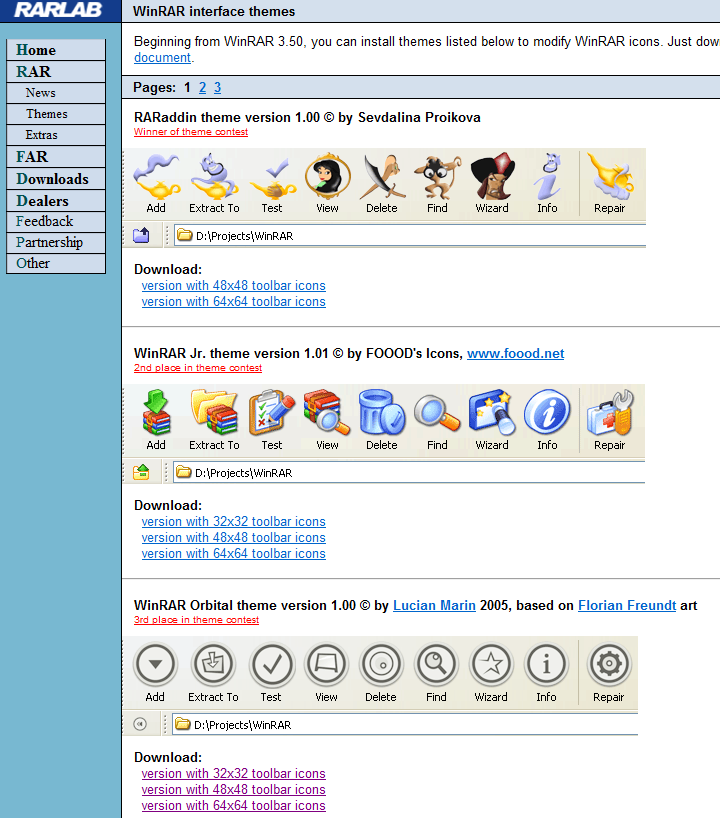Click the RARaddin theme Wizard icon

click(492, 176)
